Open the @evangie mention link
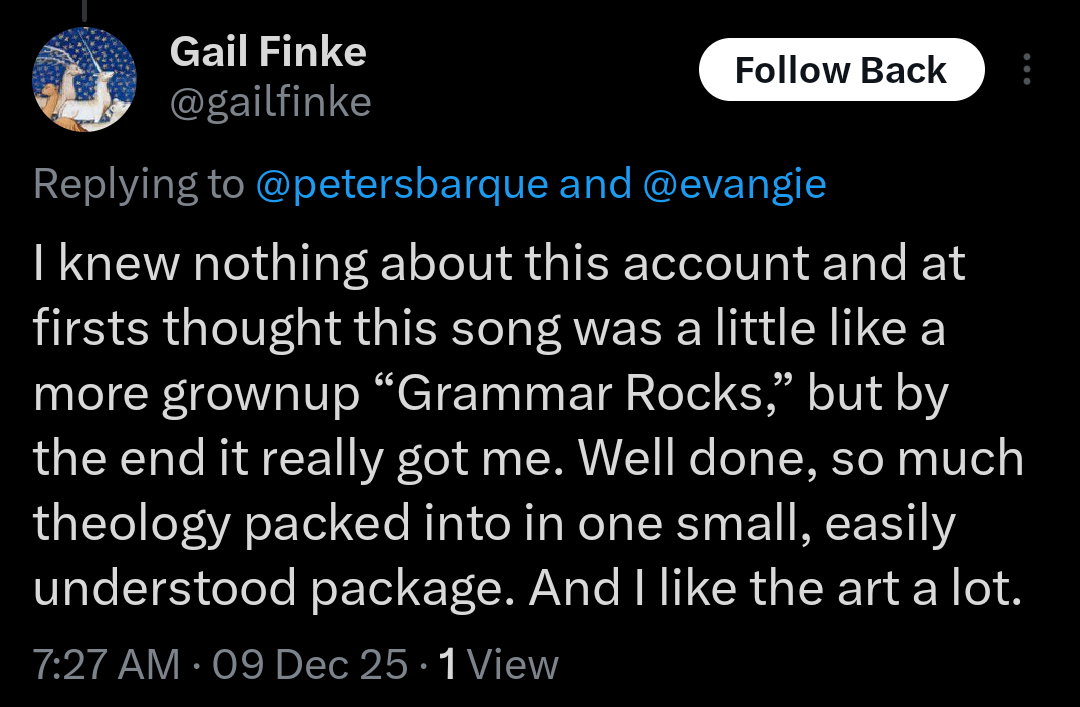Image resolution: width=1080 pixels, height=707 pixels. (x=734, y=184)
